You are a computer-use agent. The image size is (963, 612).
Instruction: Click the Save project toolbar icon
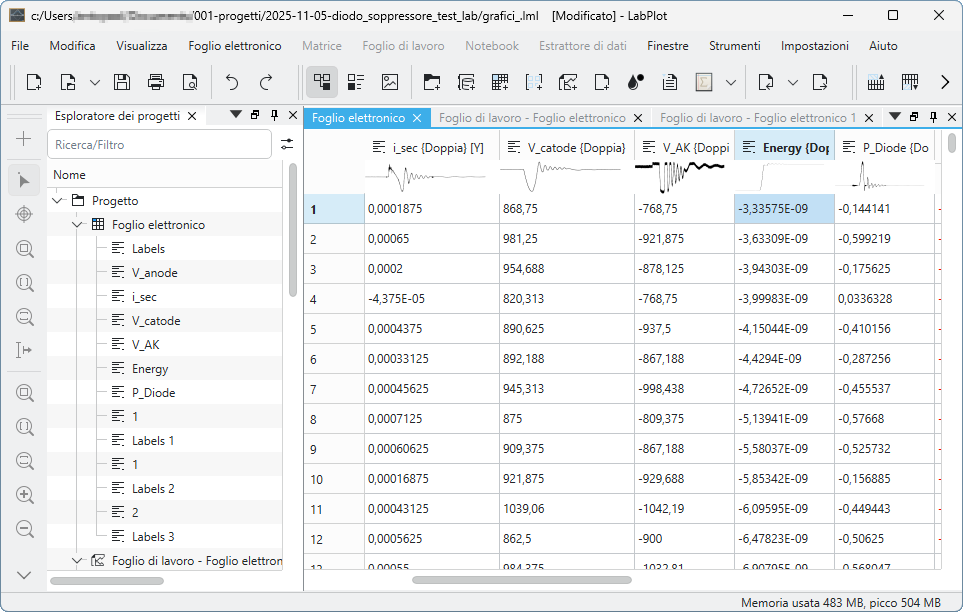[x=122, y=83]
